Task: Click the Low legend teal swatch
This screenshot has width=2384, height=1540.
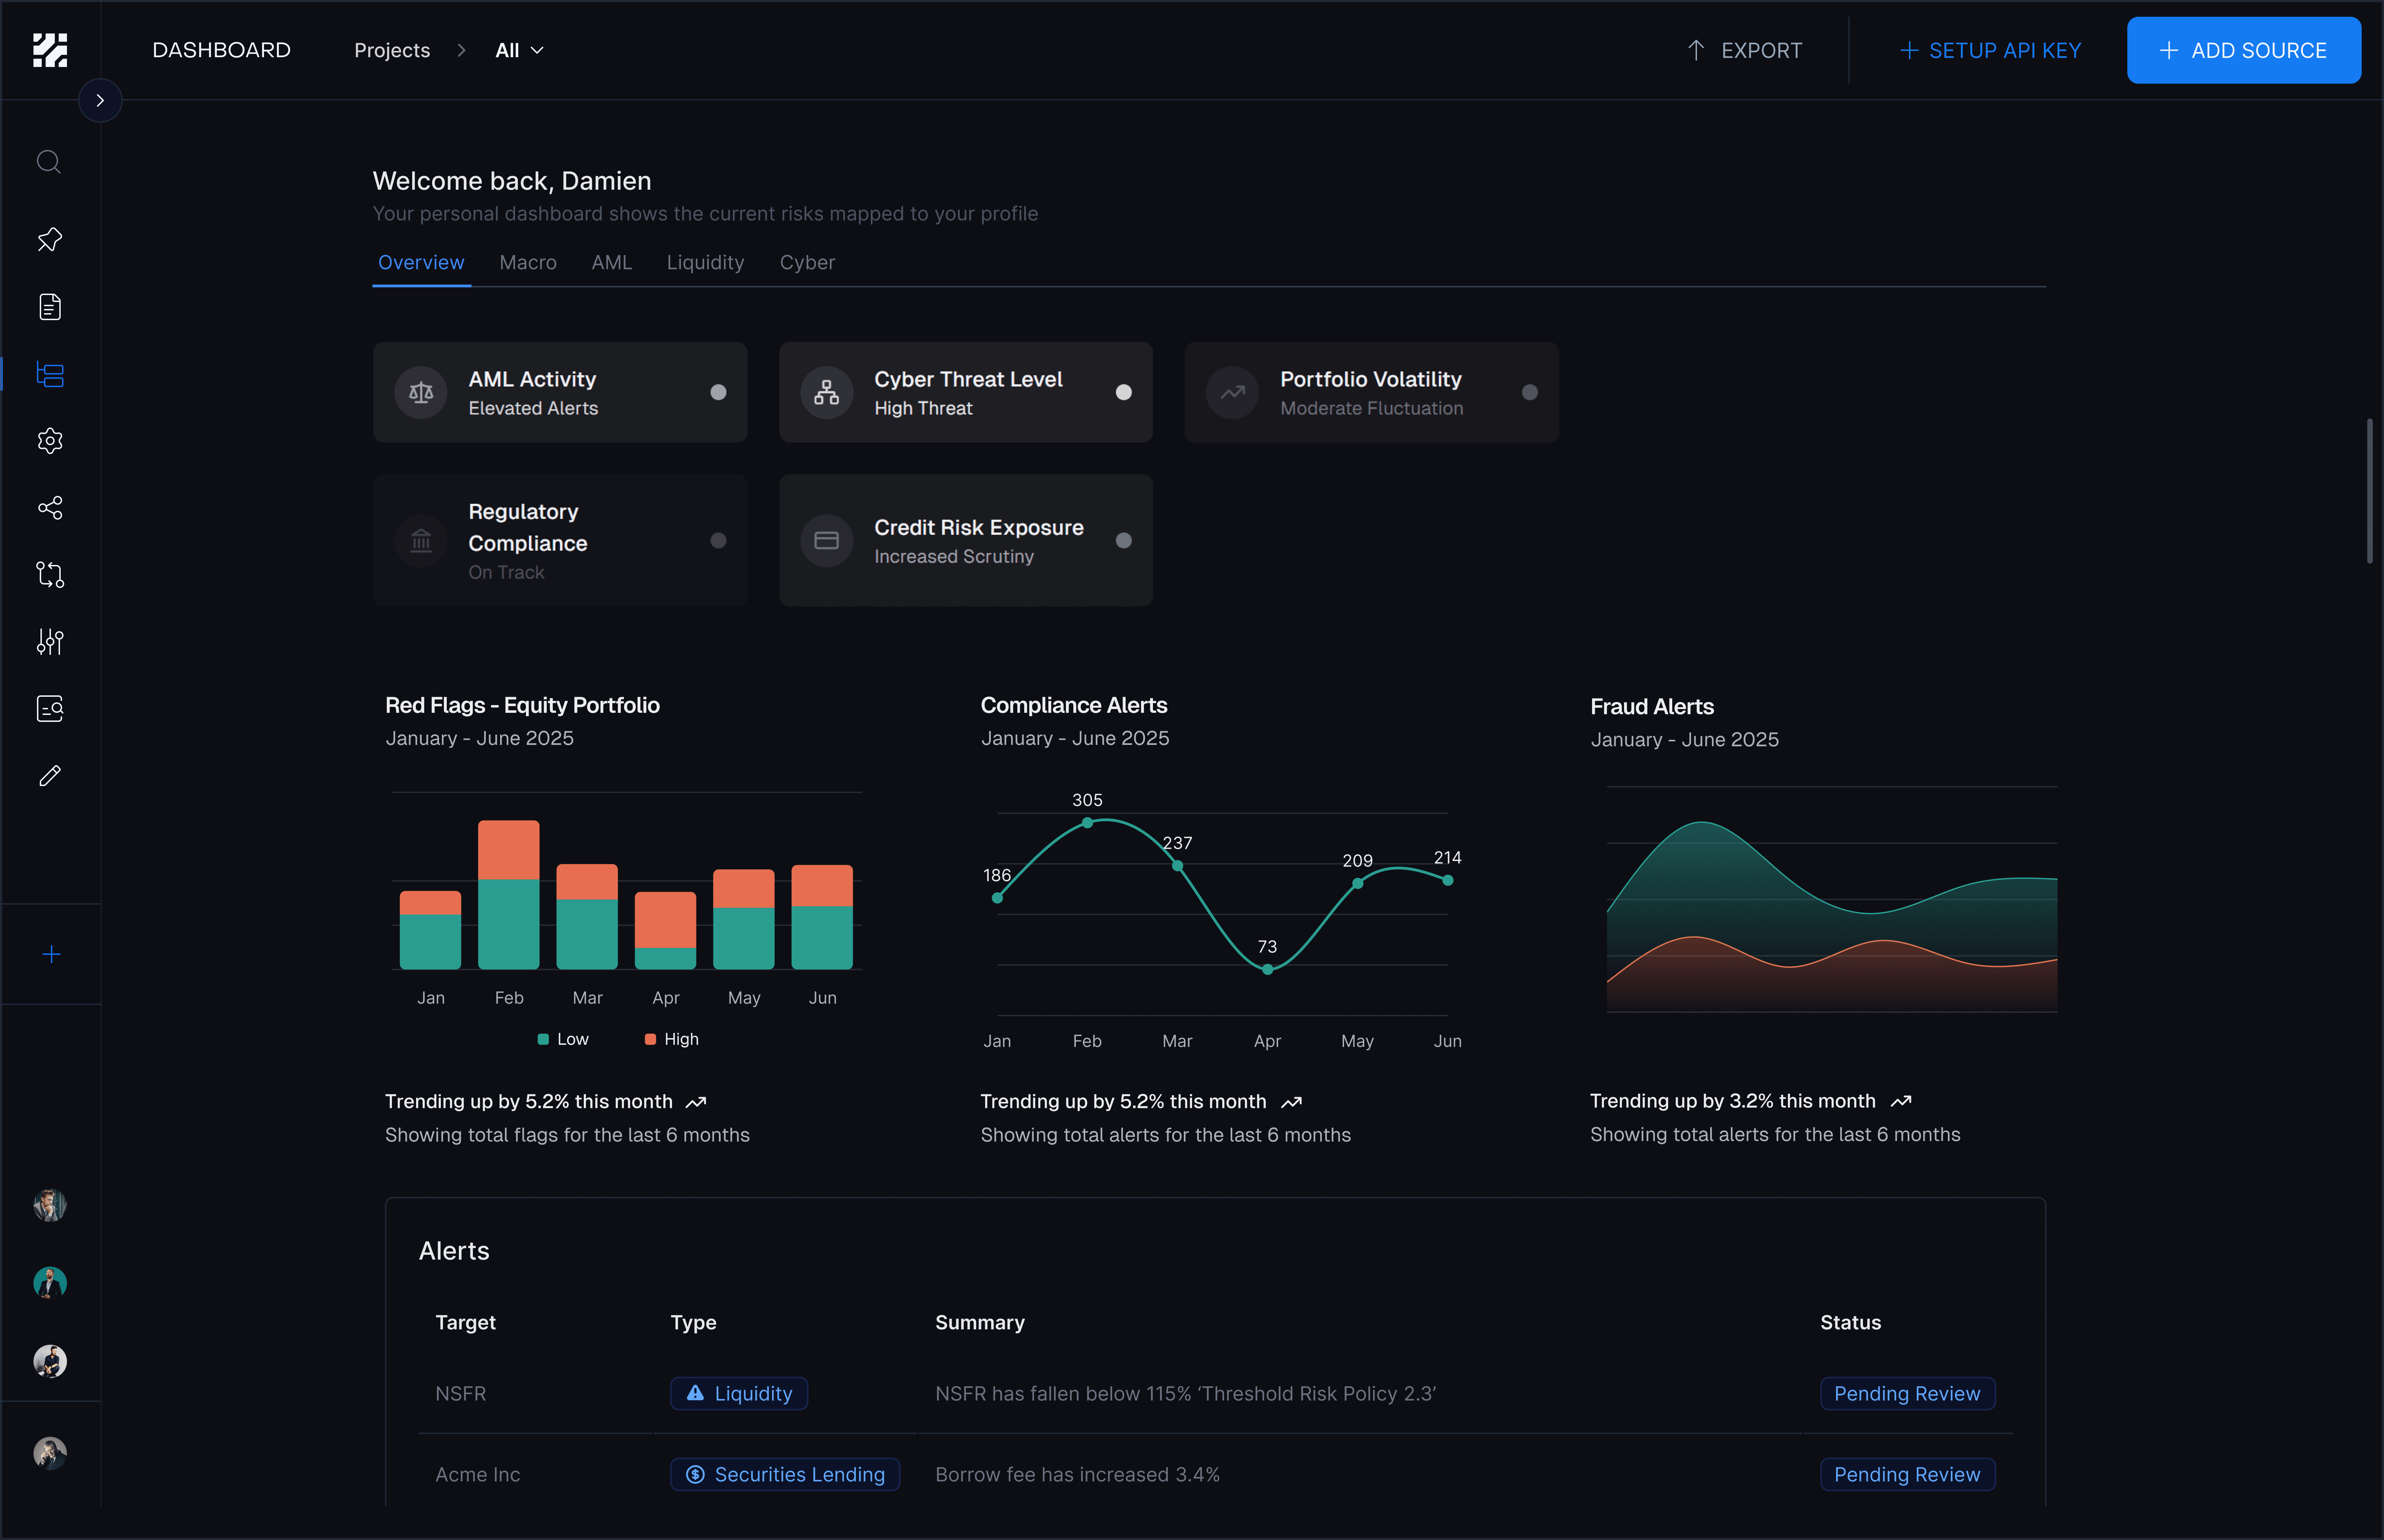Action: pyautogui.click(x=543, y=1039)
